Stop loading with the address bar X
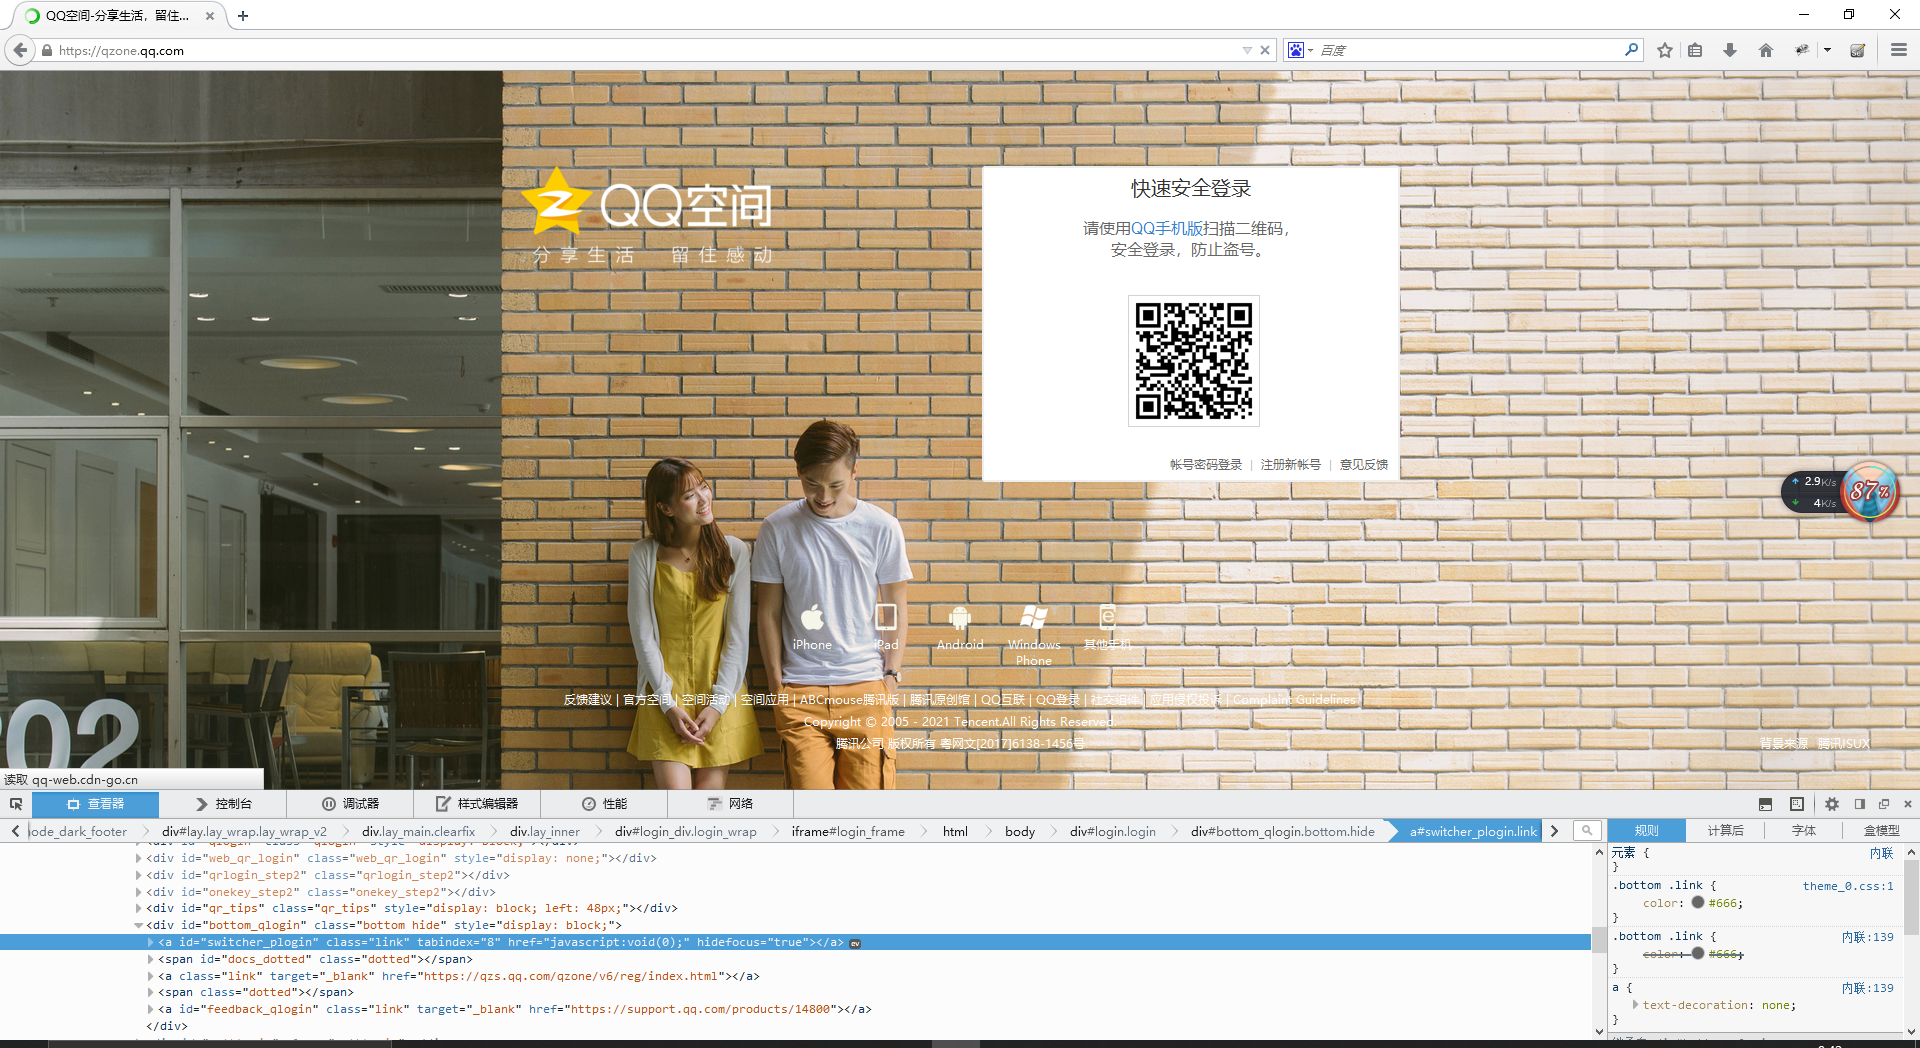 1265,50
